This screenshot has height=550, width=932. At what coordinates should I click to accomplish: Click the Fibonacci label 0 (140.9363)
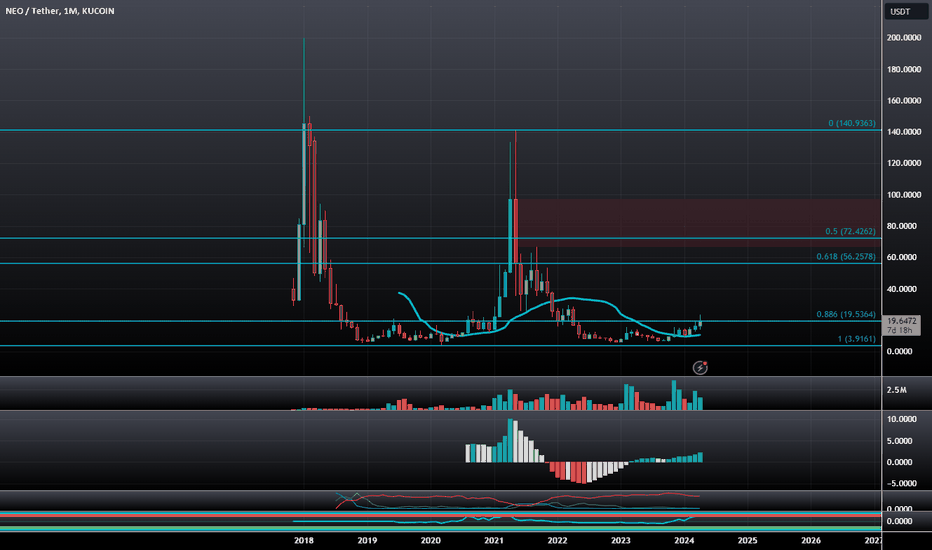[852, 123]
